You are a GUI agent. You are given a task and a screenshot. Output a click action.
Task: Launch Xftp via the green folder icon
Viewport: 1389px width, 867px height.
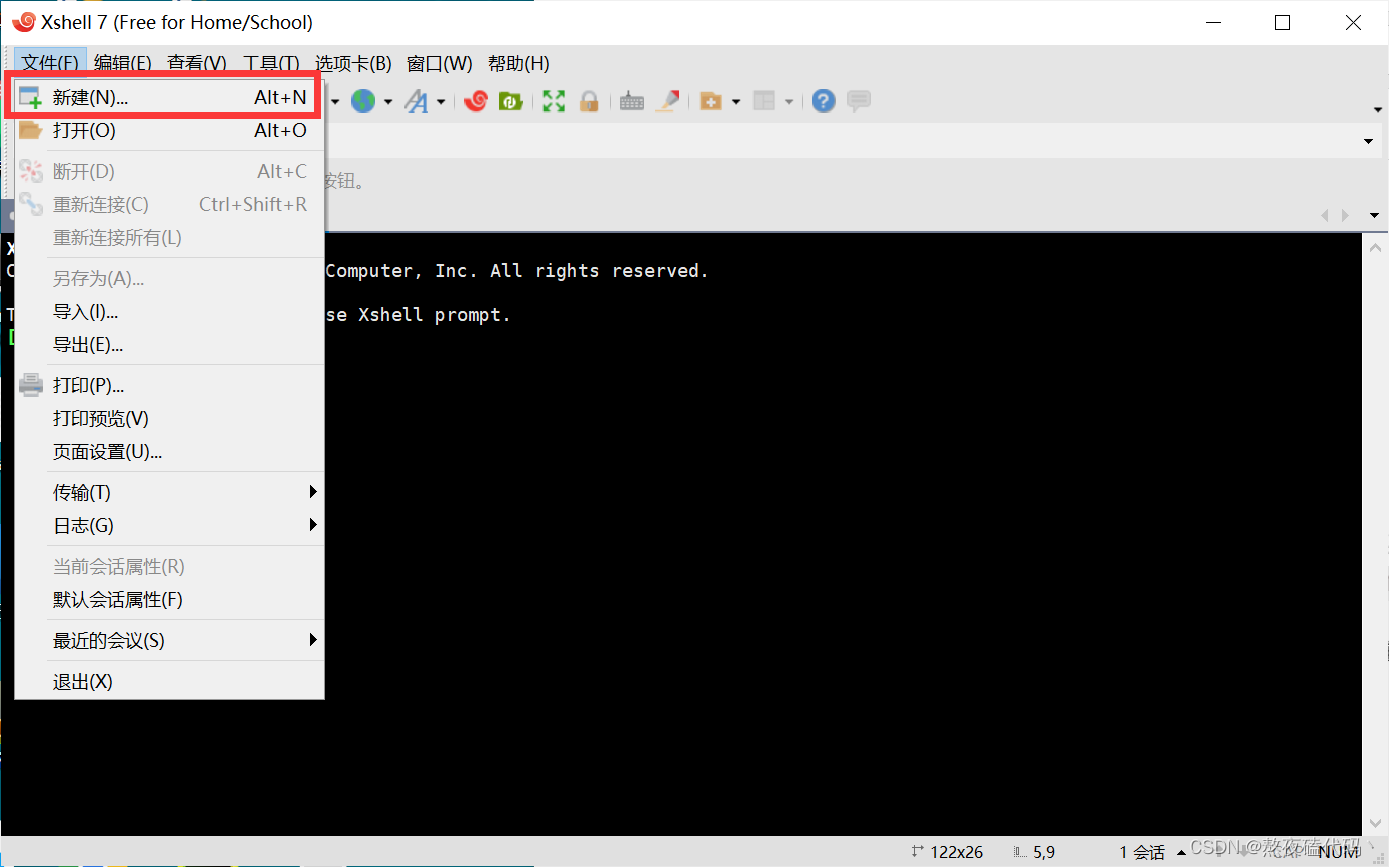[x=511, y=101]
